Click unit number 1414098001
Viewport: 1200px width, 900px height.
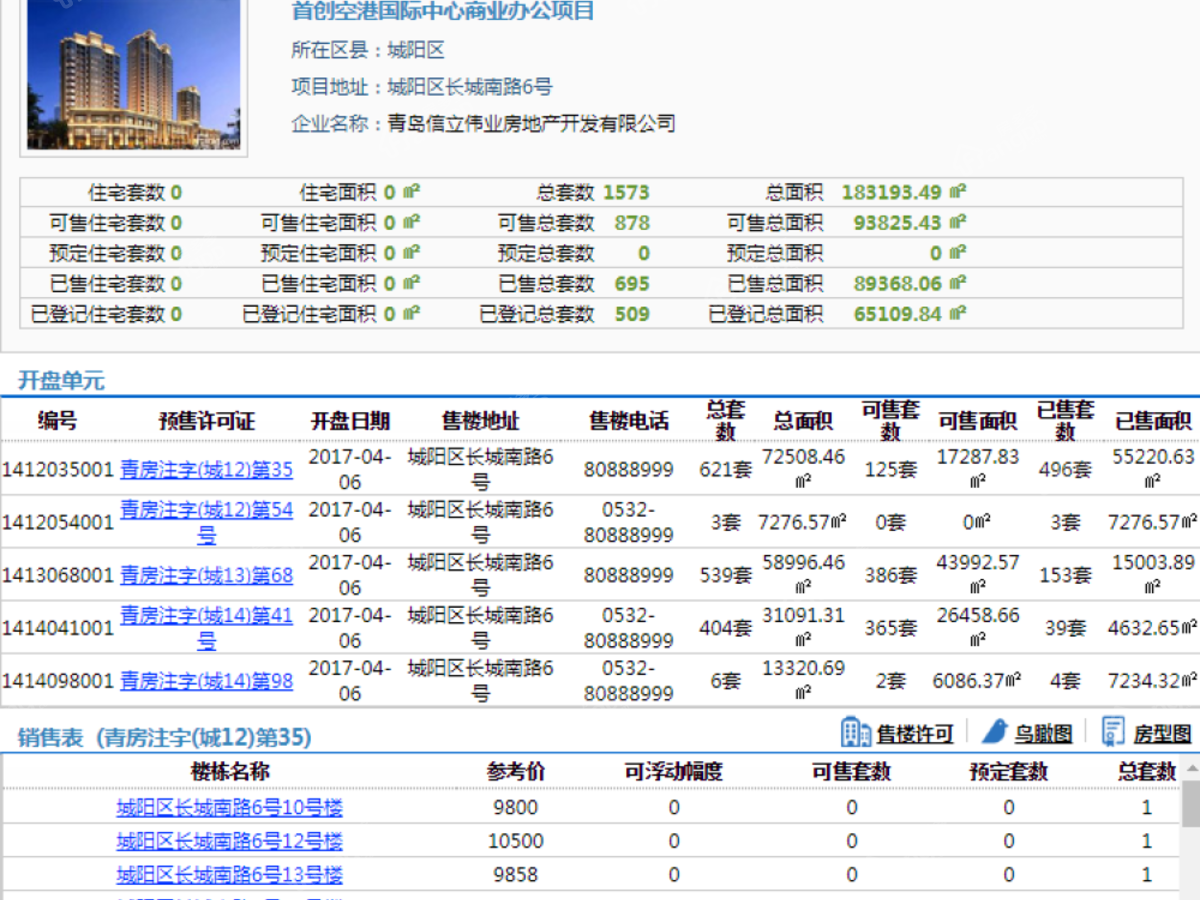tap(58, 681)
